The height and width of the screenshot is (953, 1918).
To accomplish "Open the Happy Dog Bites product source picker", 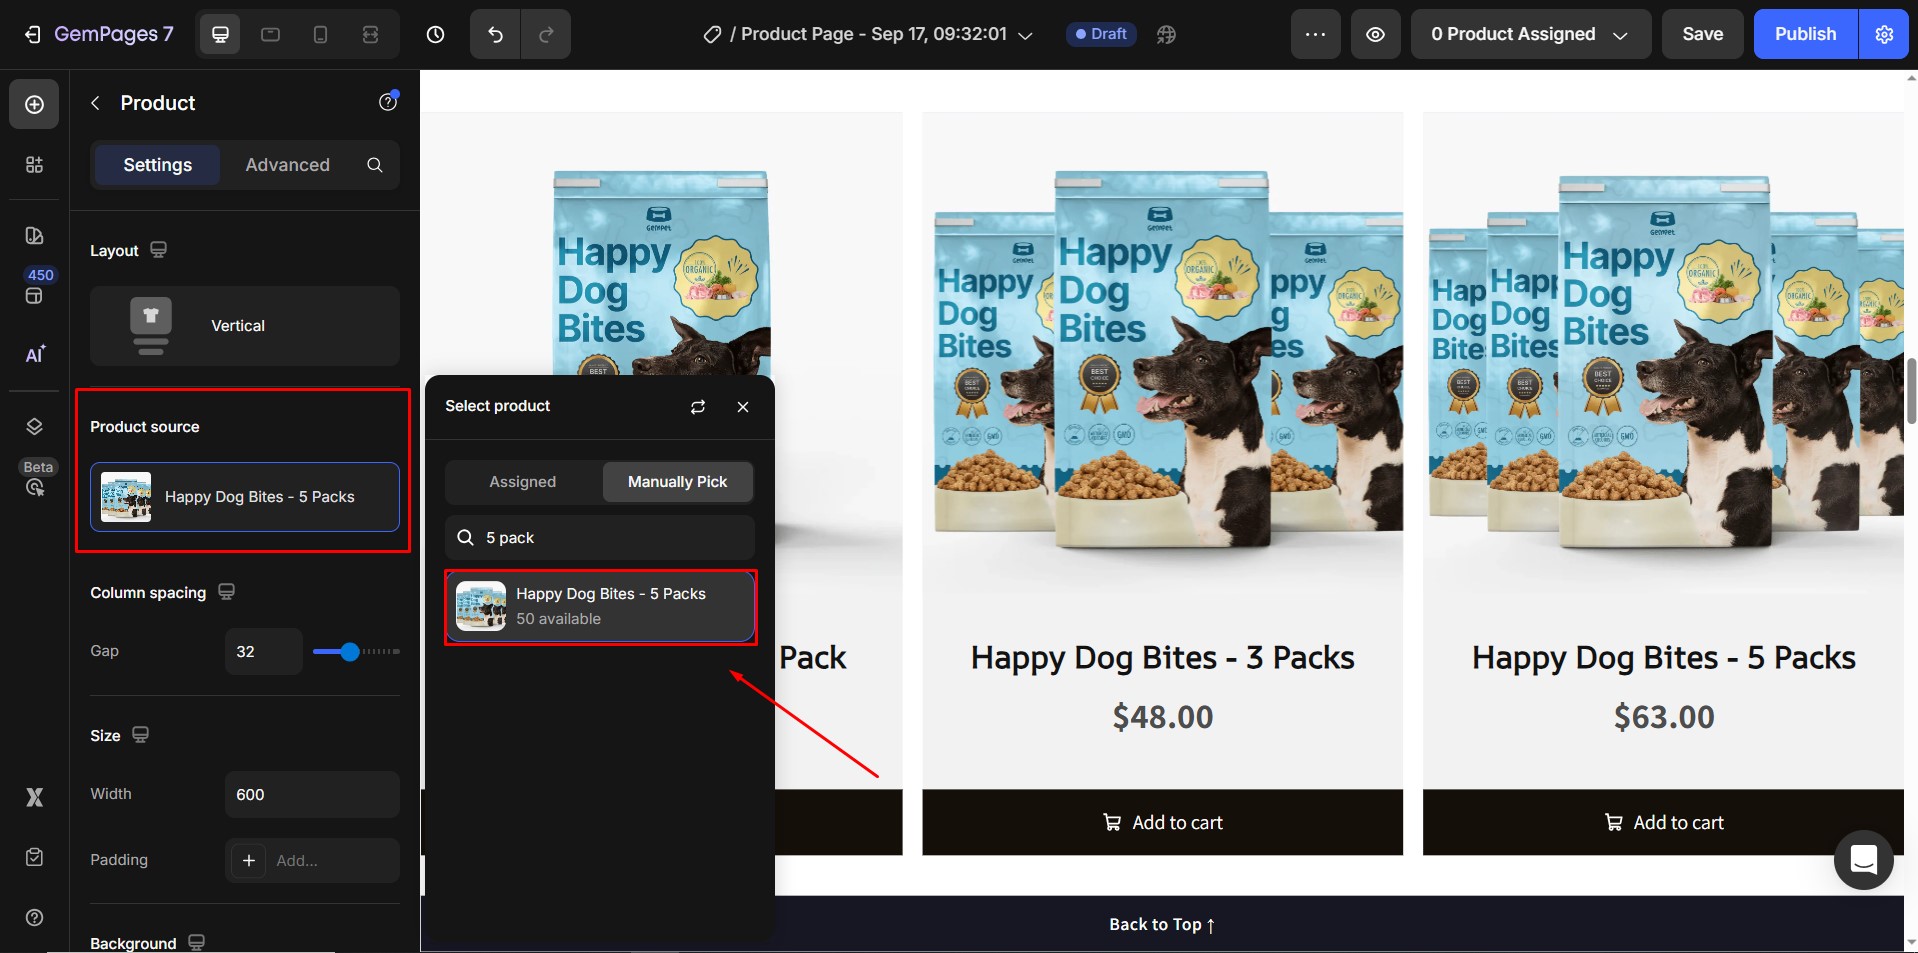I will [245, 497].
